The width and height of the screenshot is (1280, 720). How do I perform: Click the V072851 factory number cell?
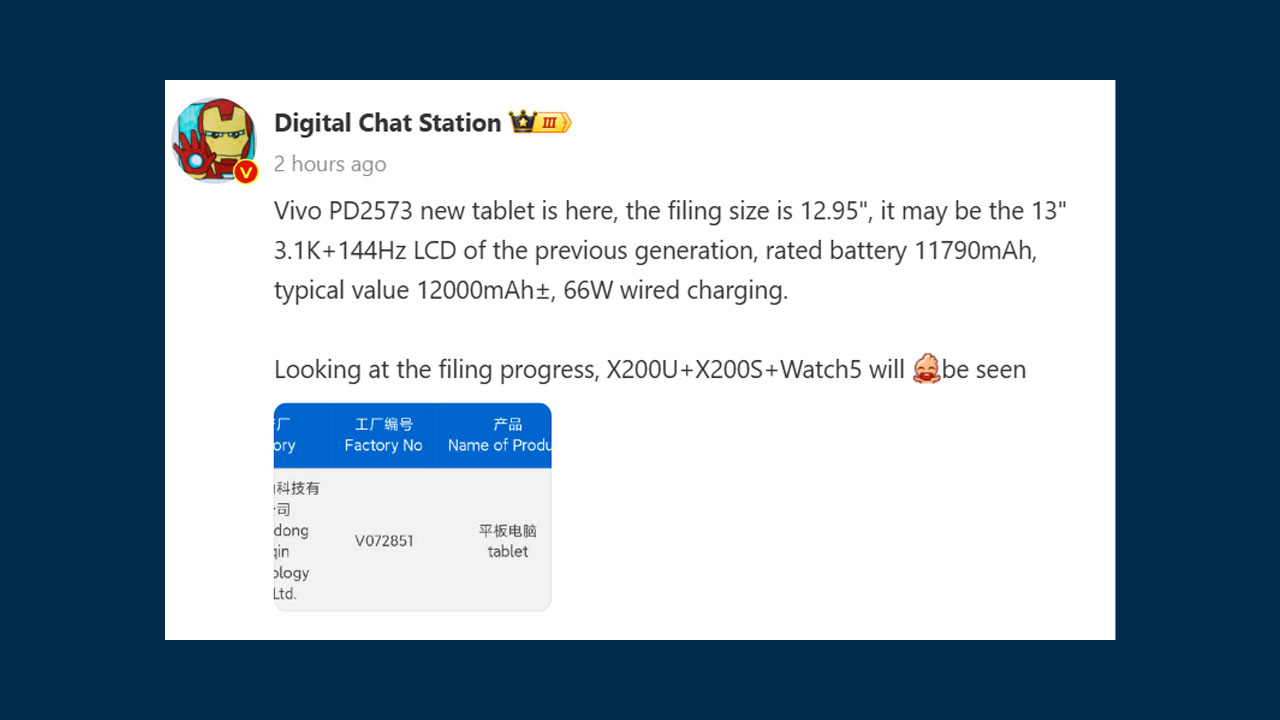pyautogui.click(x=384, y=541)
